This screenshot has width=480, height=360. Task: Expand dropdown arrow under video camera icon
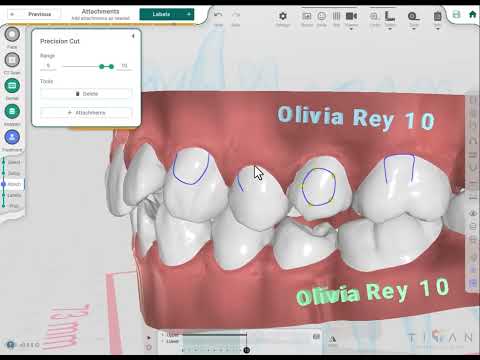click(x=351, y=29)
